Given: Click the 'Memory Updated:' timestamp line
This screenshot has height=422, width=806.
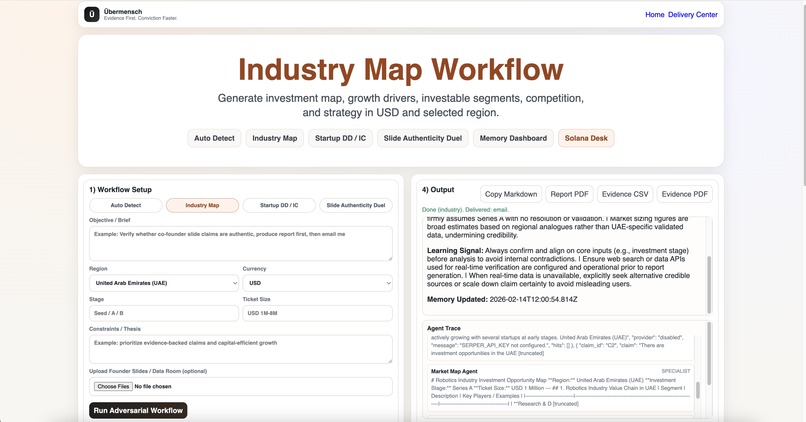Looking at the screenshot, I should [502, 299].
